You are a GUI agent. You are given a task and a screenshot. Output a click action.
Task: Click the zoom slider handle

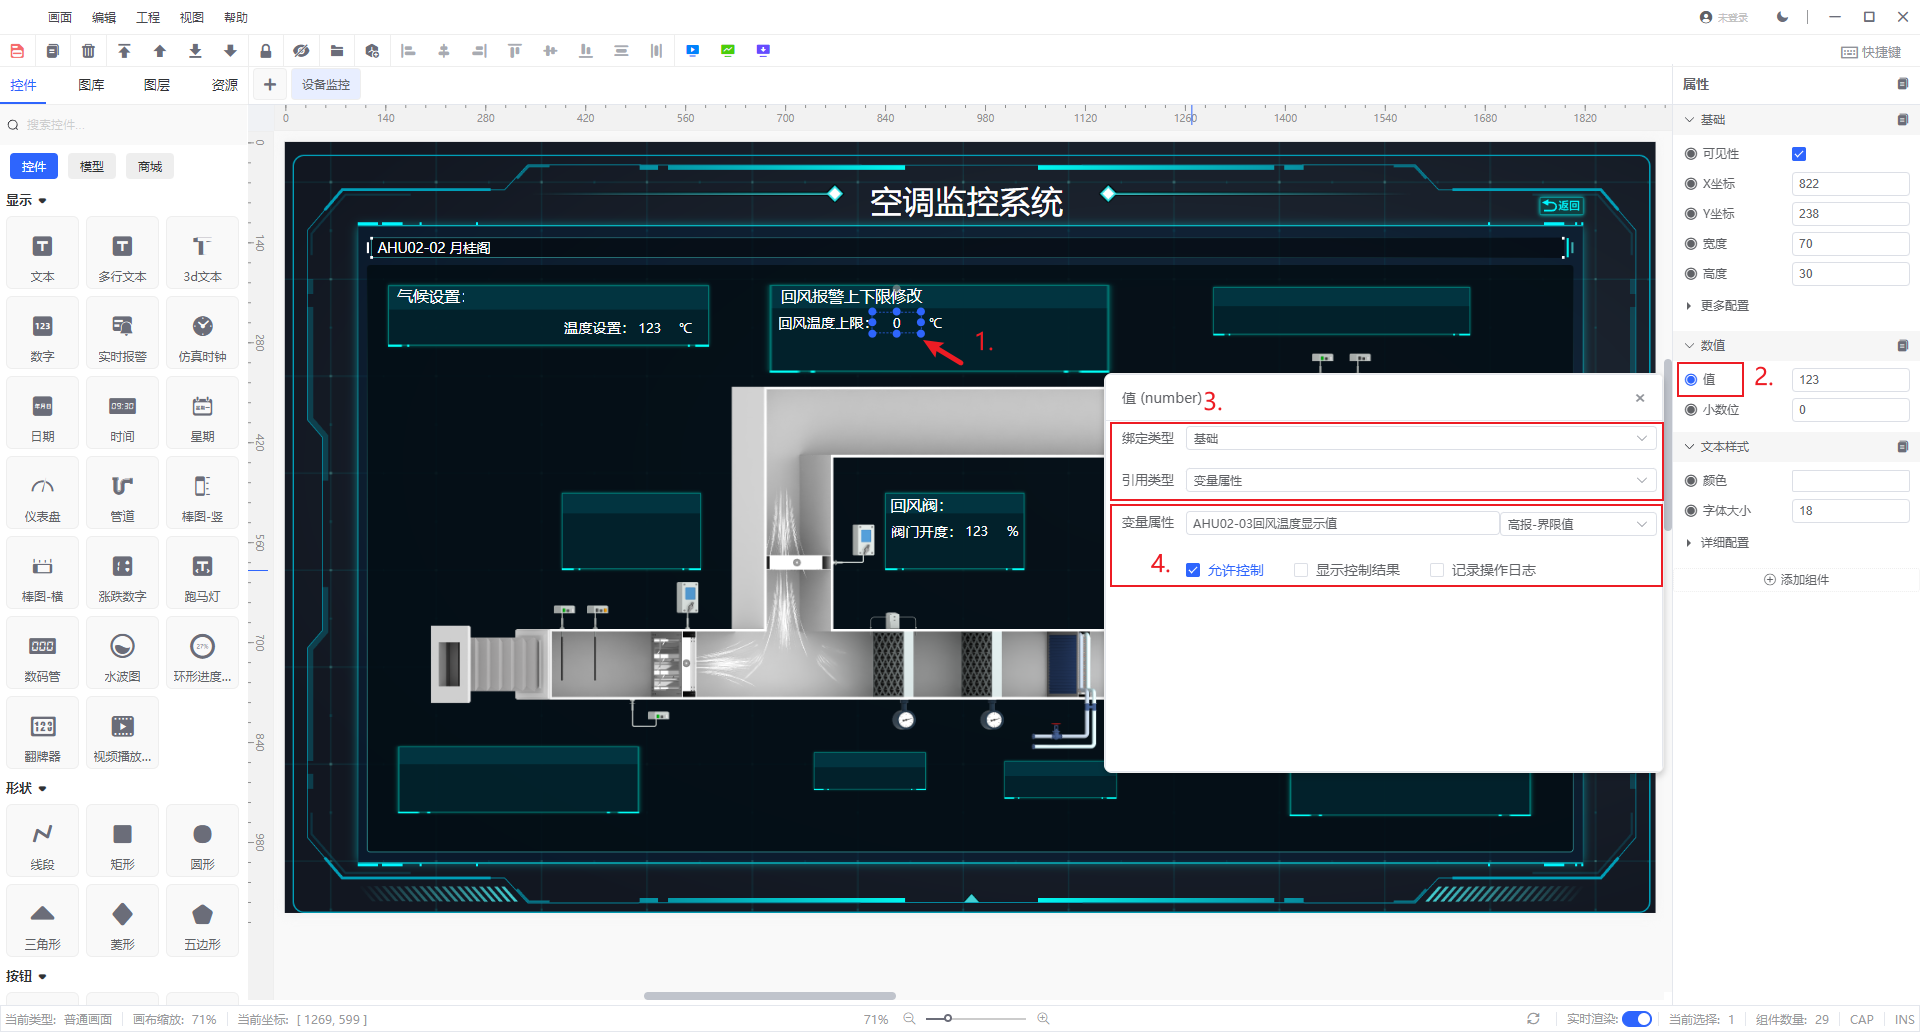tap(947, 1019)
